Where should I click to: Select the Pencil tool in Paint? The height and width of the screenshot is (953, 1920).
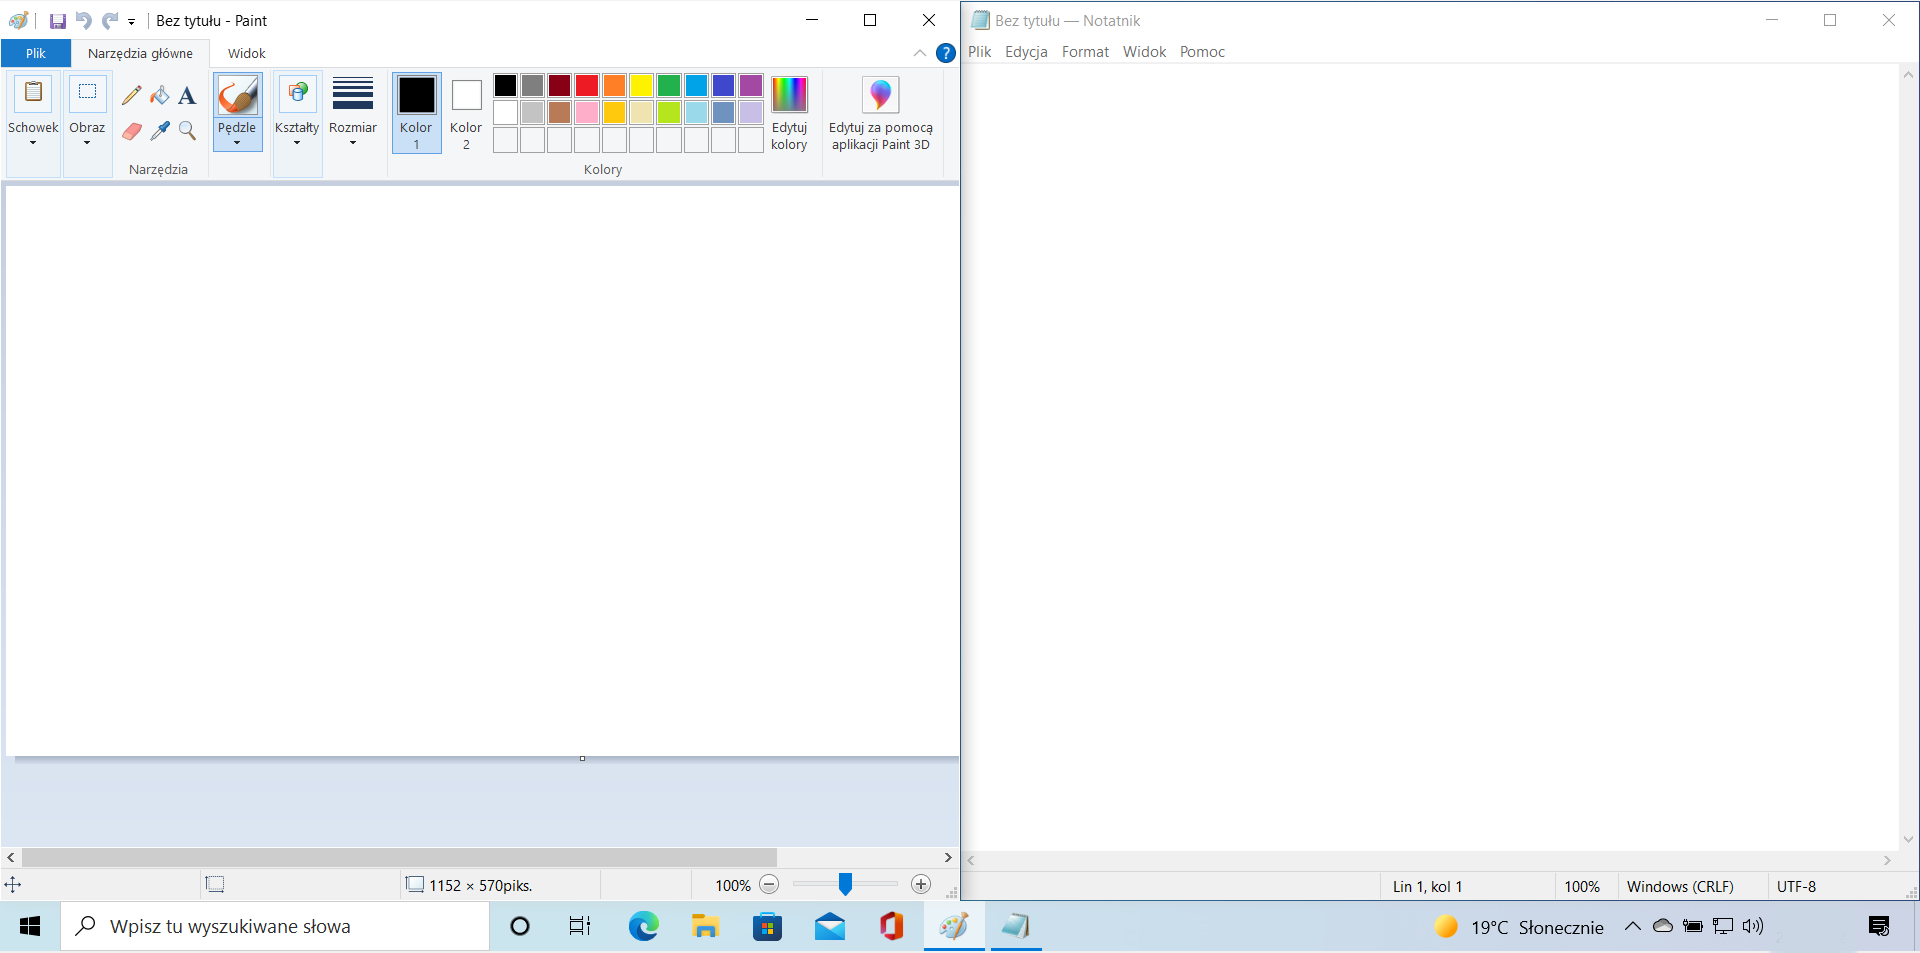131,95
